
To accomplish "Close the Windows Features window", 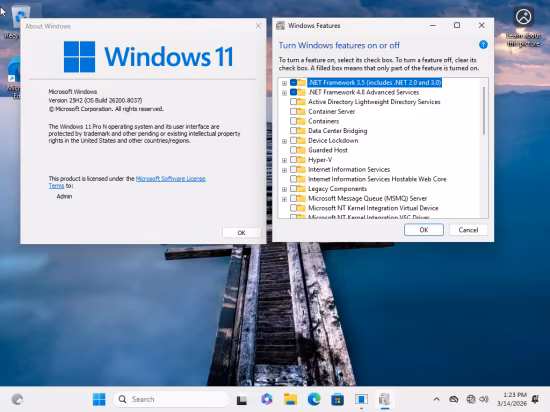I will [x=482, y=25].
